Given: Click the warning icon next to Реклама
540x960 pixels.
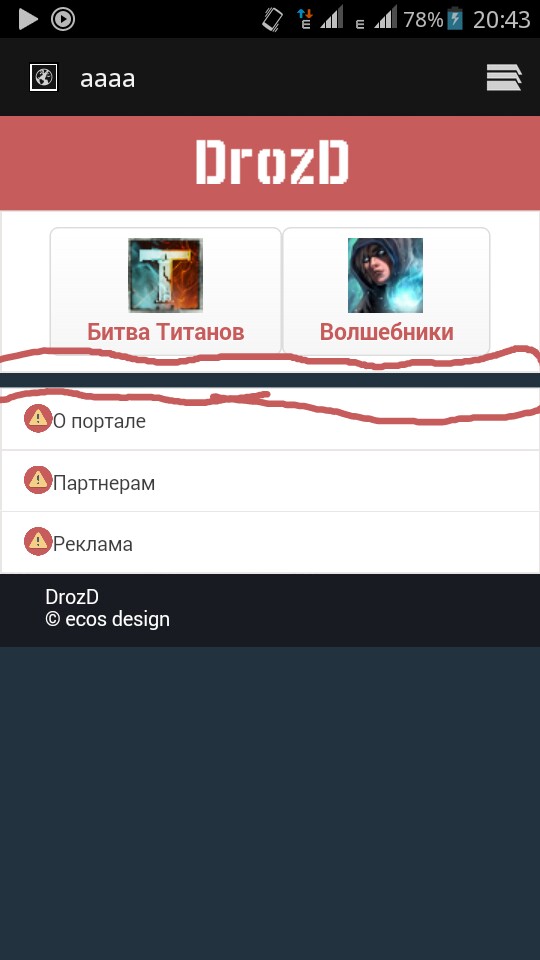Looking at the screenshot, I should click(37, 541).
